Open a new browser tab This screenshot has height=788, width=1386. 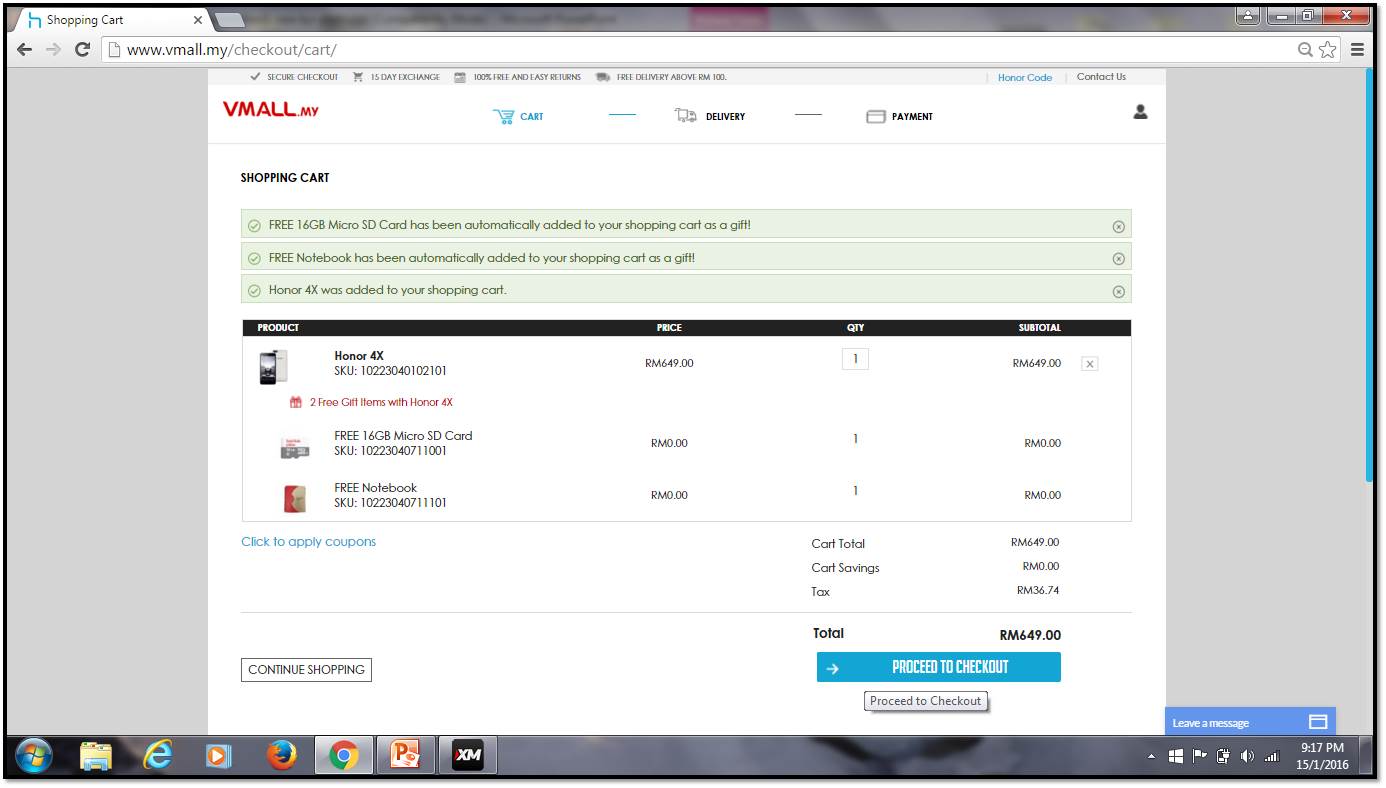[229, 20]
